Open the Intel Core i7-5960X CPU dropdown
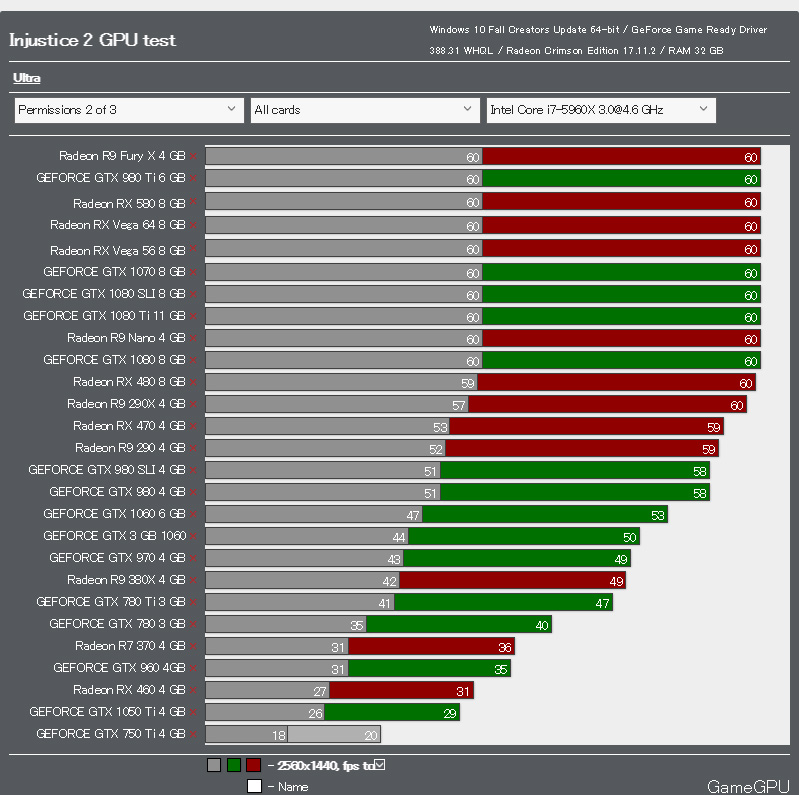The image size is (799, 795). pos(601,110)
